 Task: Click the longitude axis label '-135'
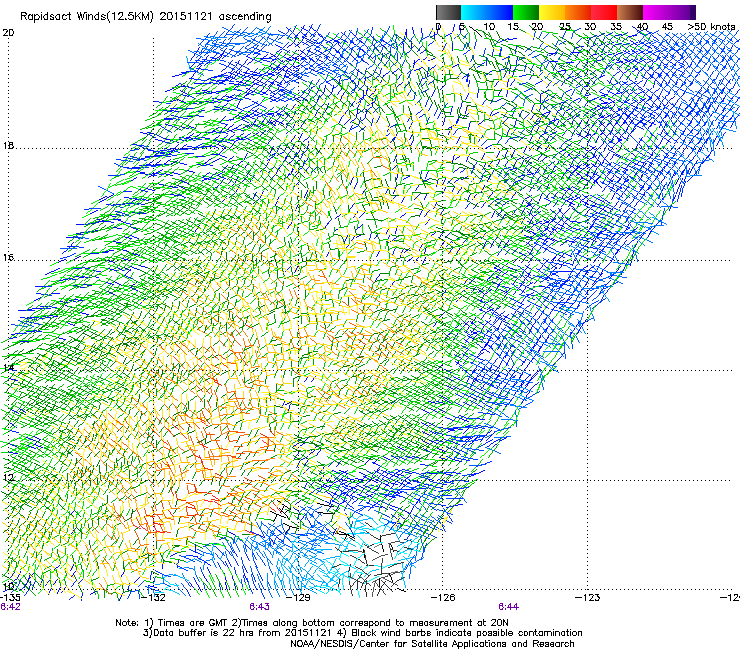(10, 598)
